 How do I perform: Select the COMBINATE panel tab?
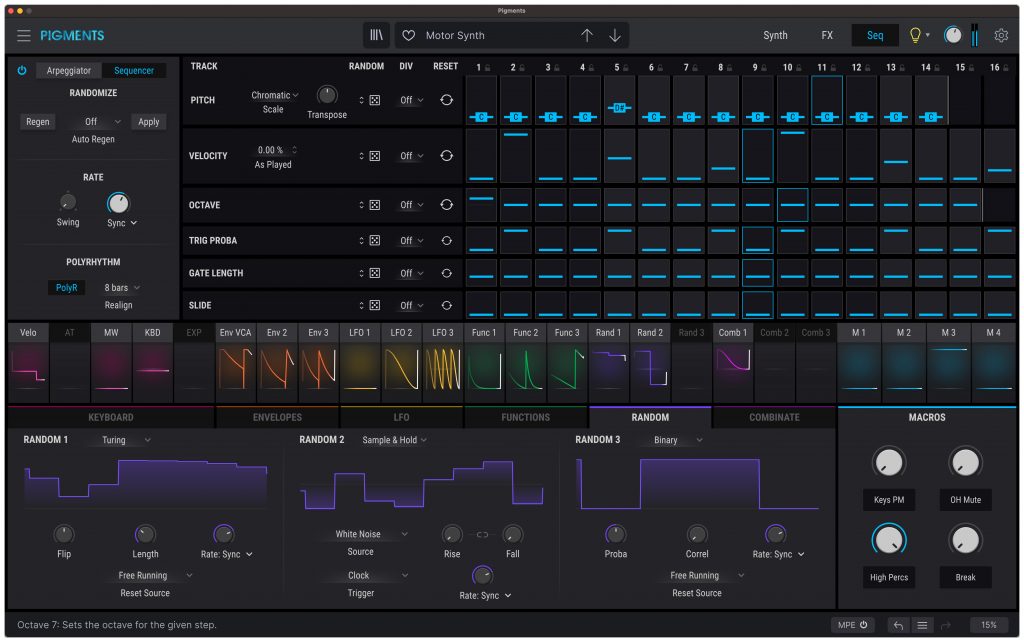point(775,417)
